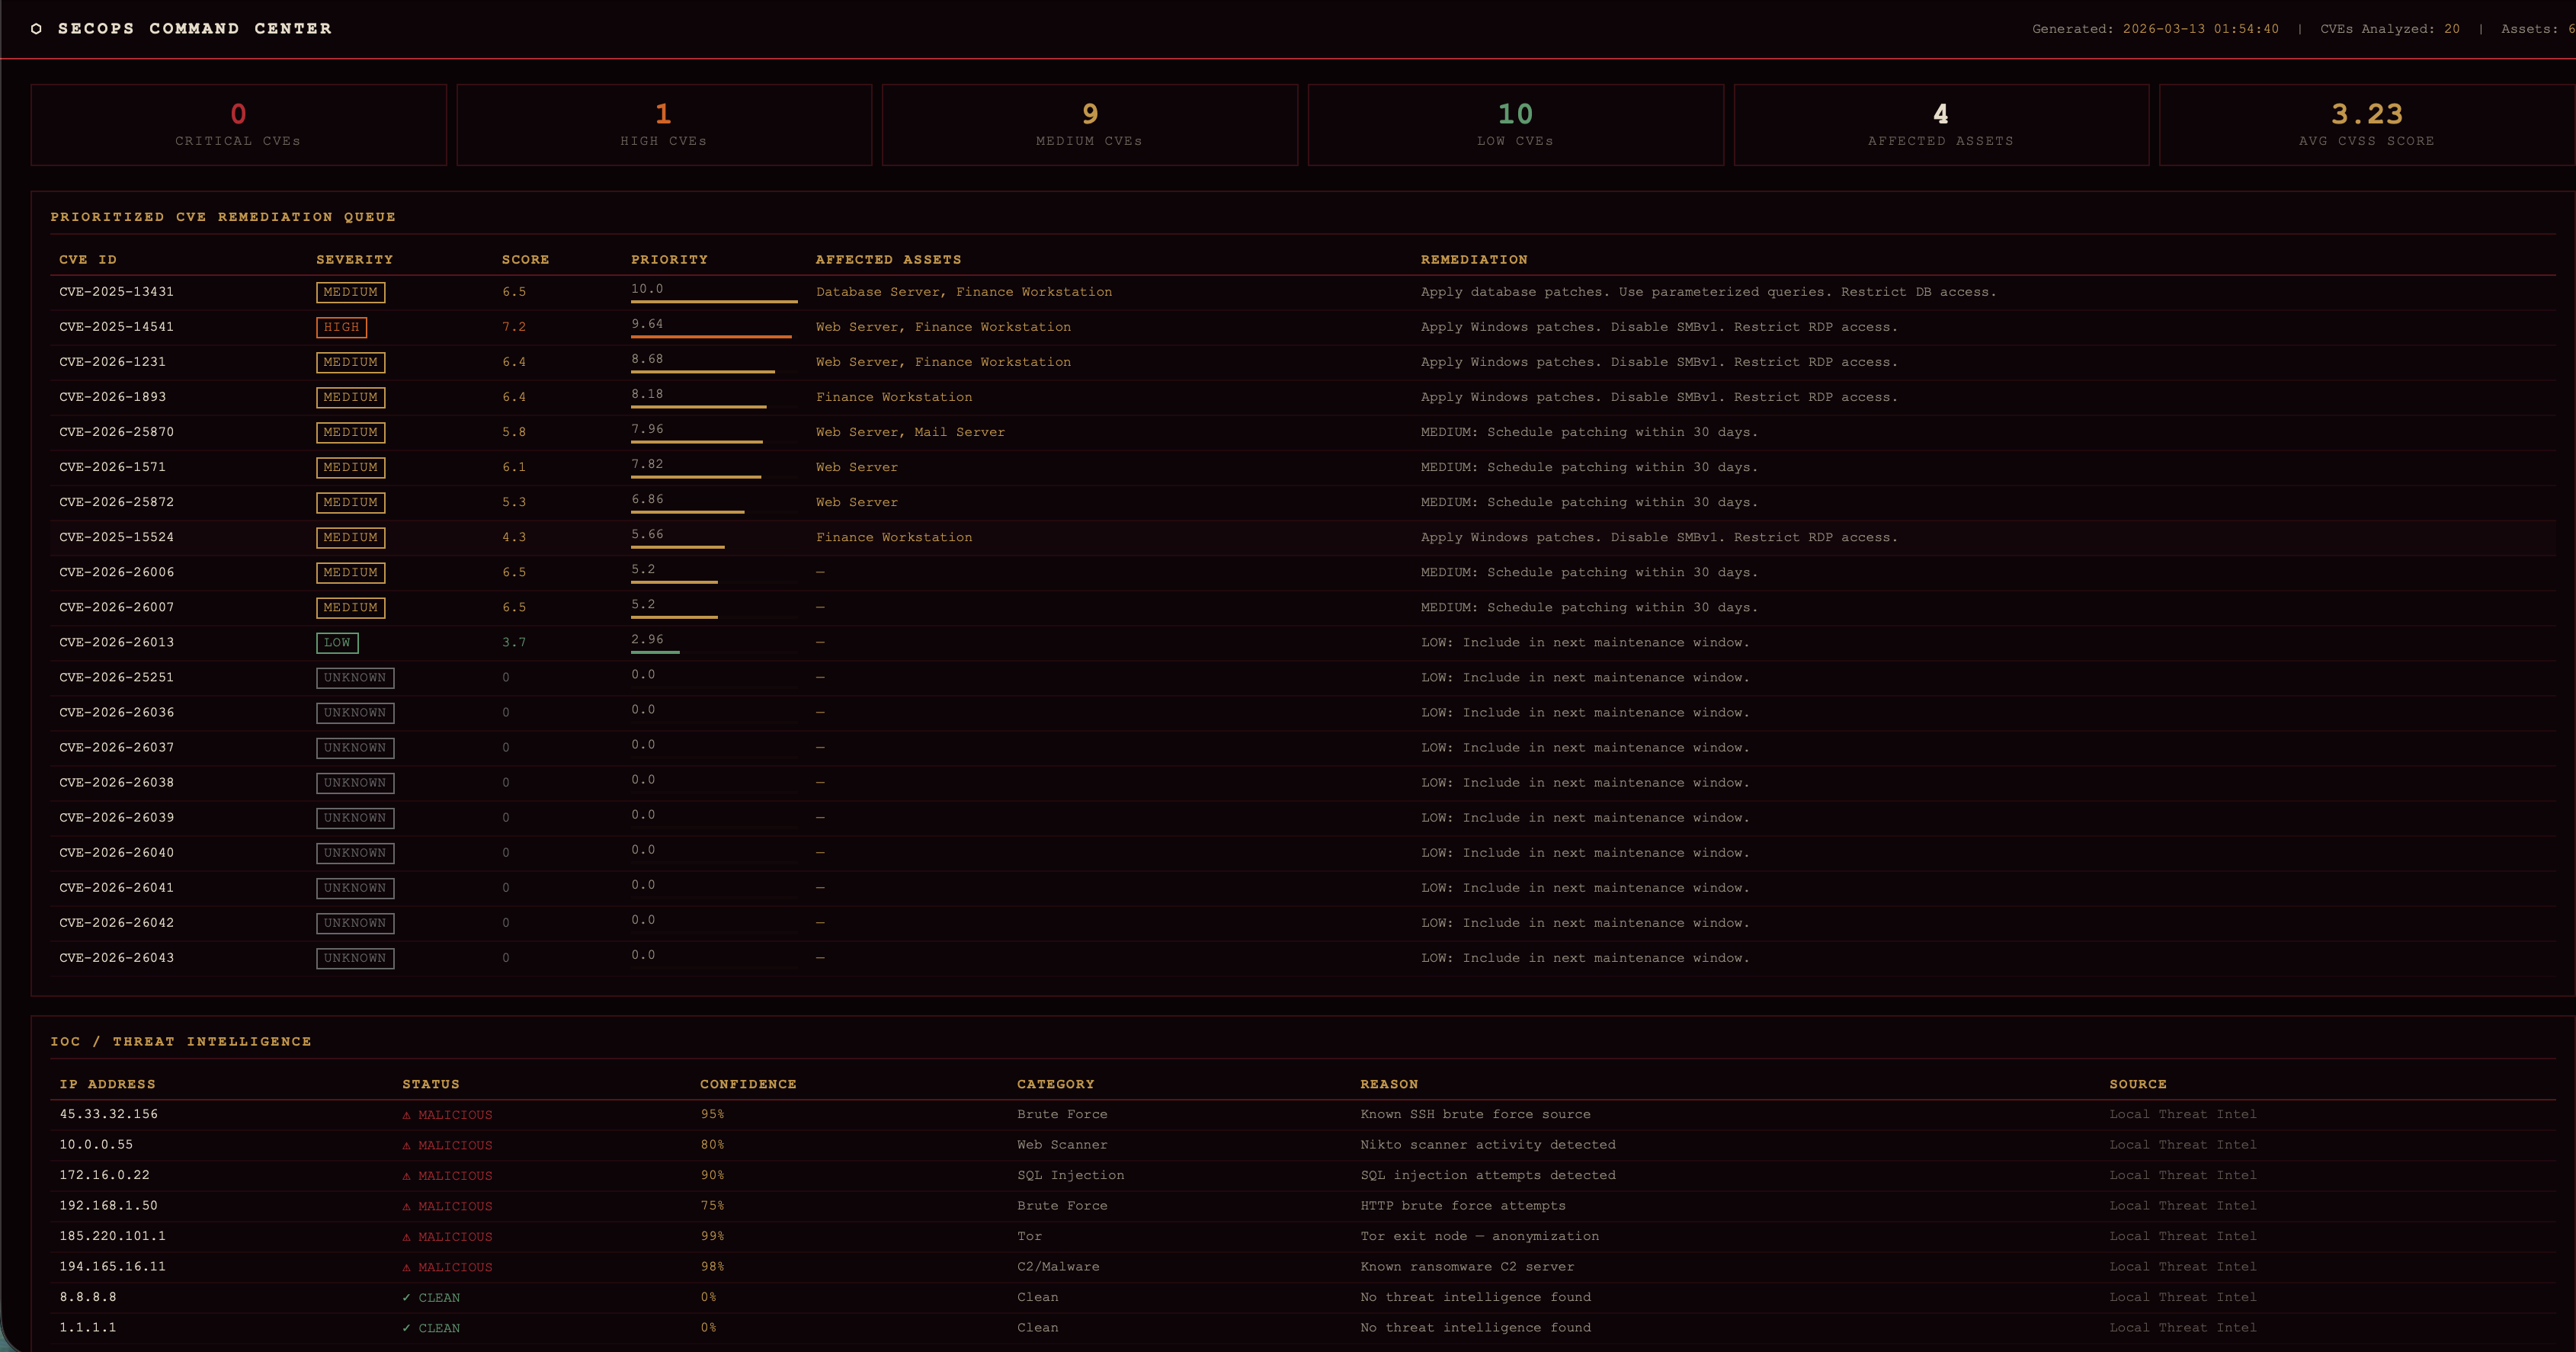Click the checkmark icon for 8.8.8.8

coord(406,1298)
